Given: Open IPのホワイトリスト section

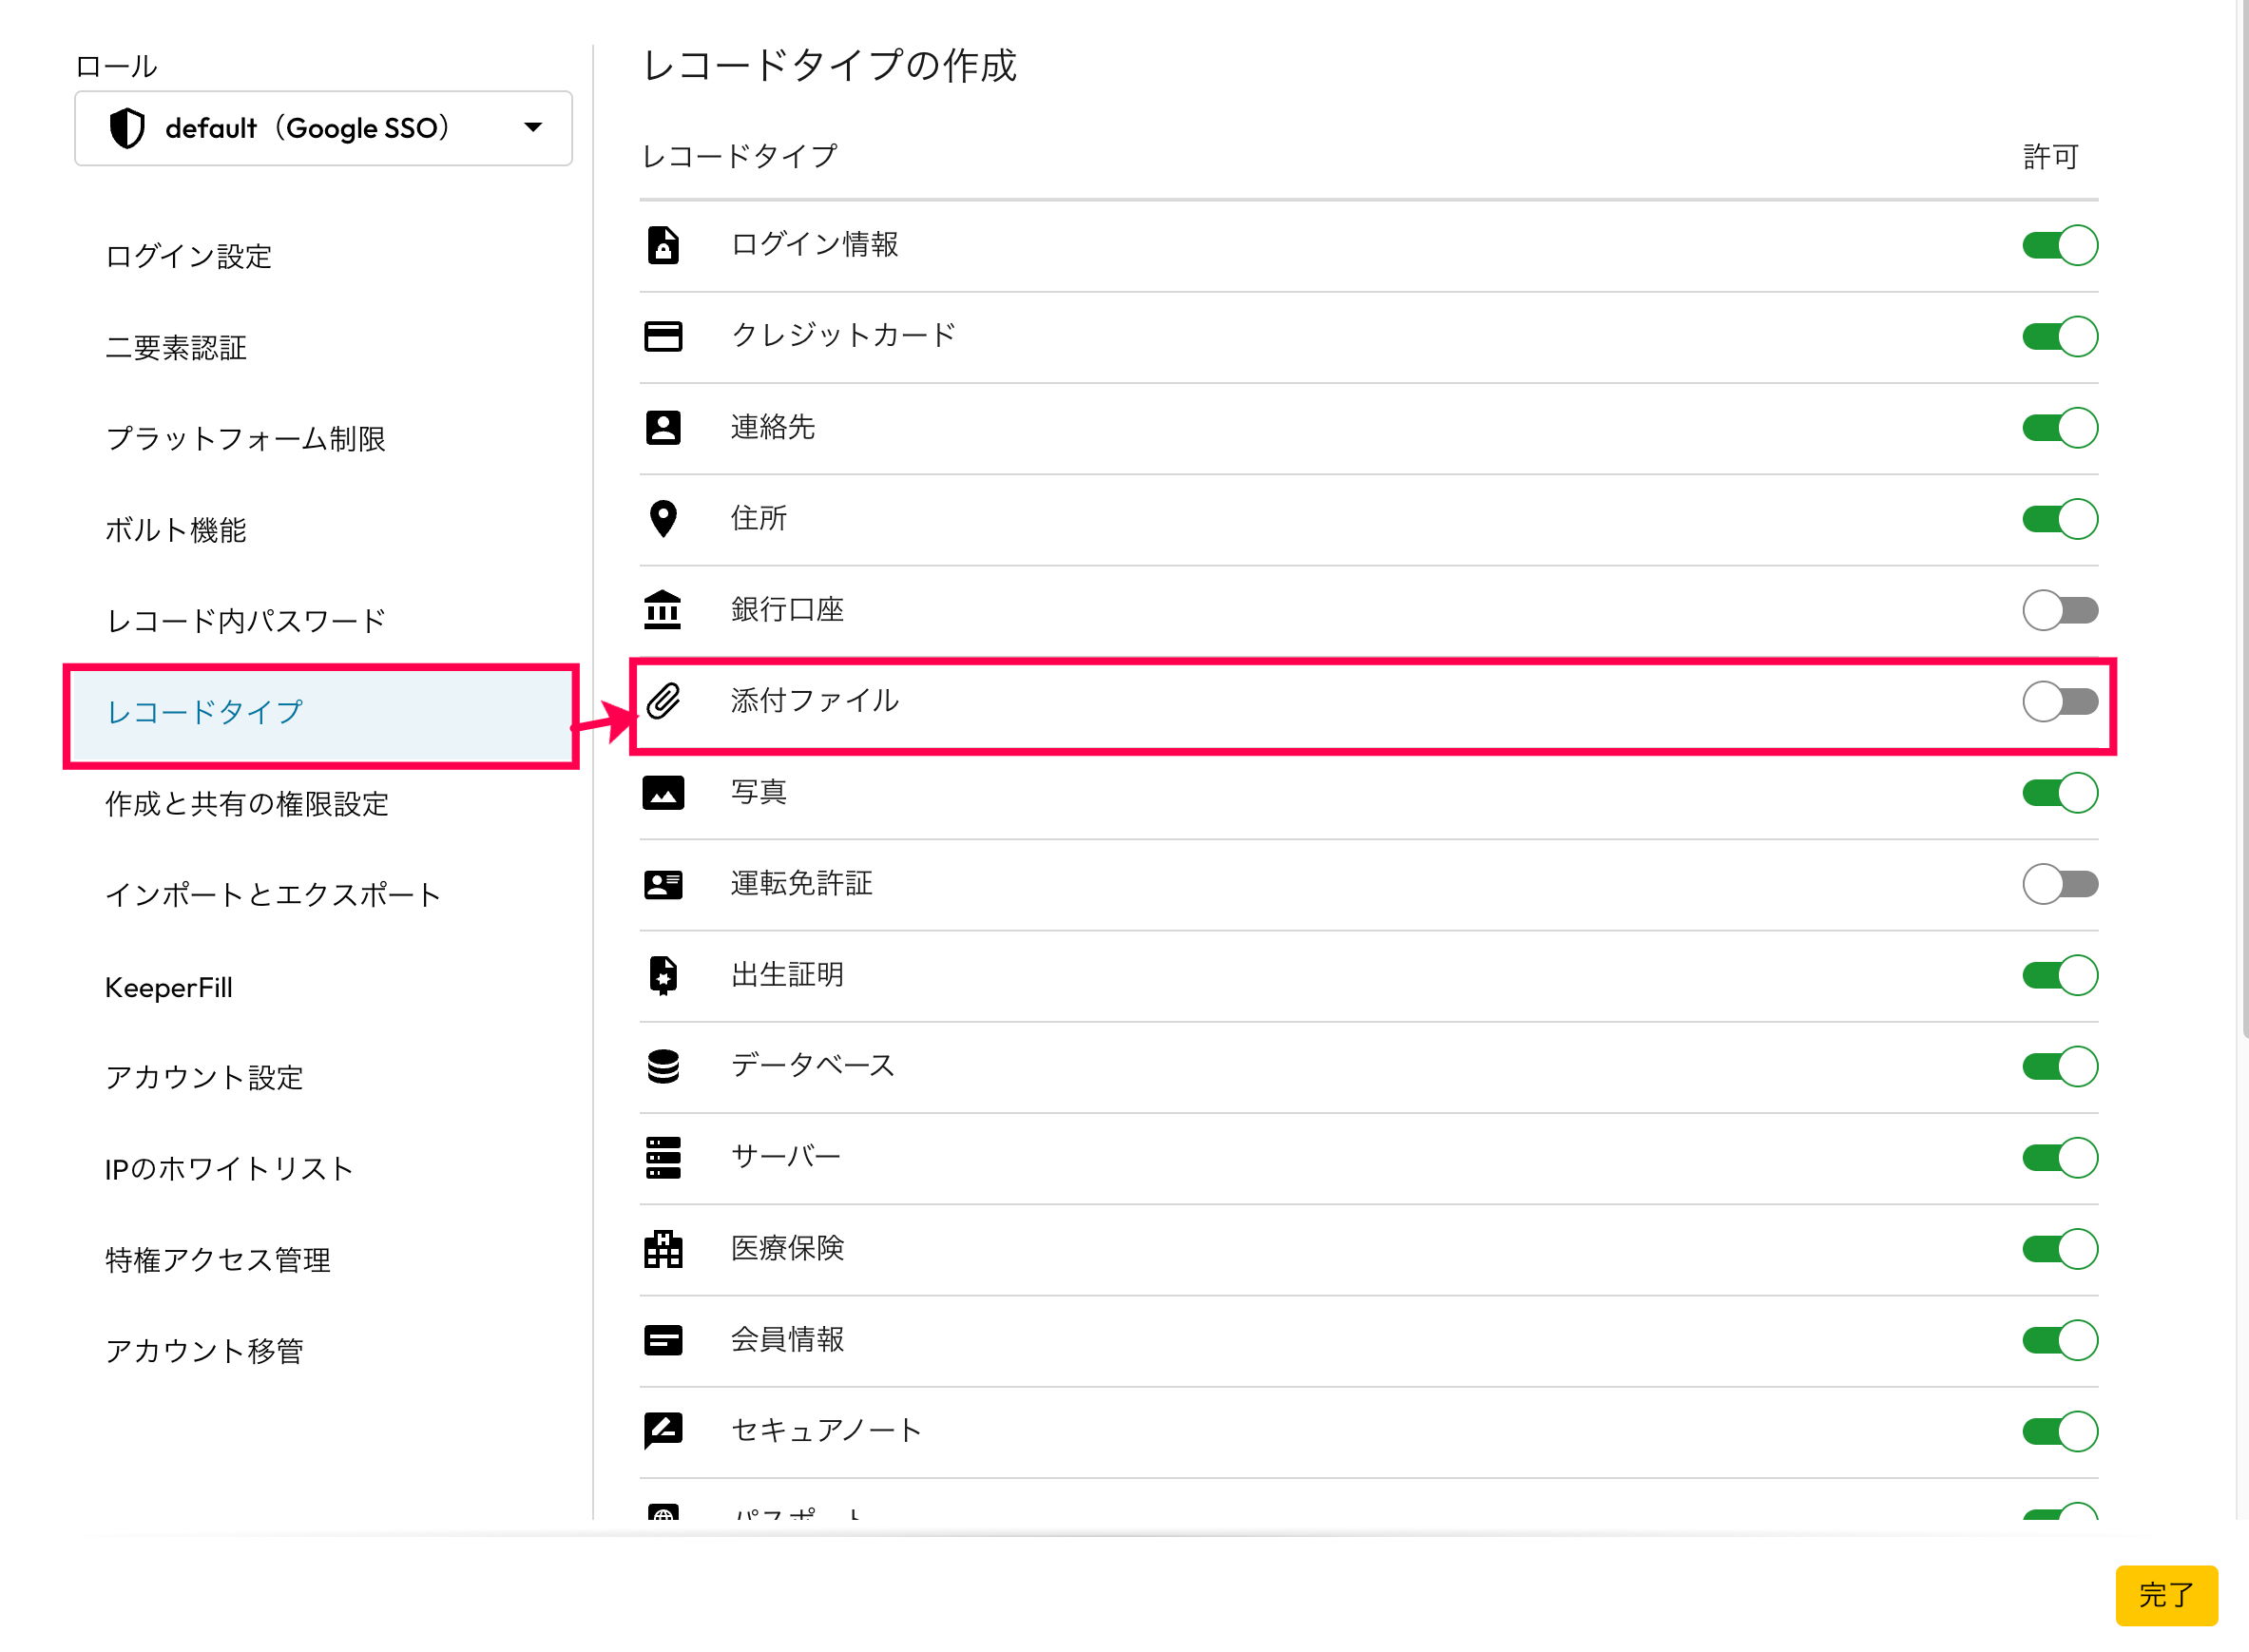Looking at the screenshot, I should coord(229,1168).
